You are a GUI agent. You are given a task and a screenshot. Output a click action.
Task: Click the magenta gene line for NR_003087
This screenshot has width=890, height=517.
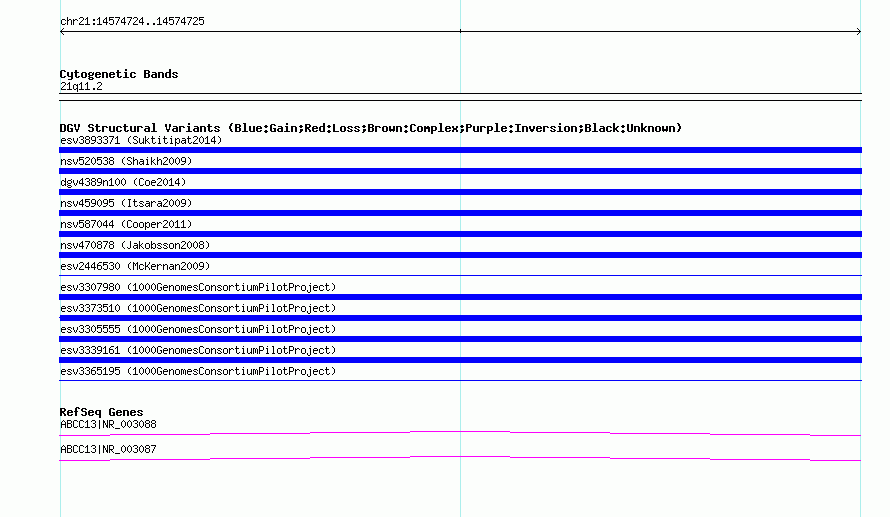[x=460, y=458]
